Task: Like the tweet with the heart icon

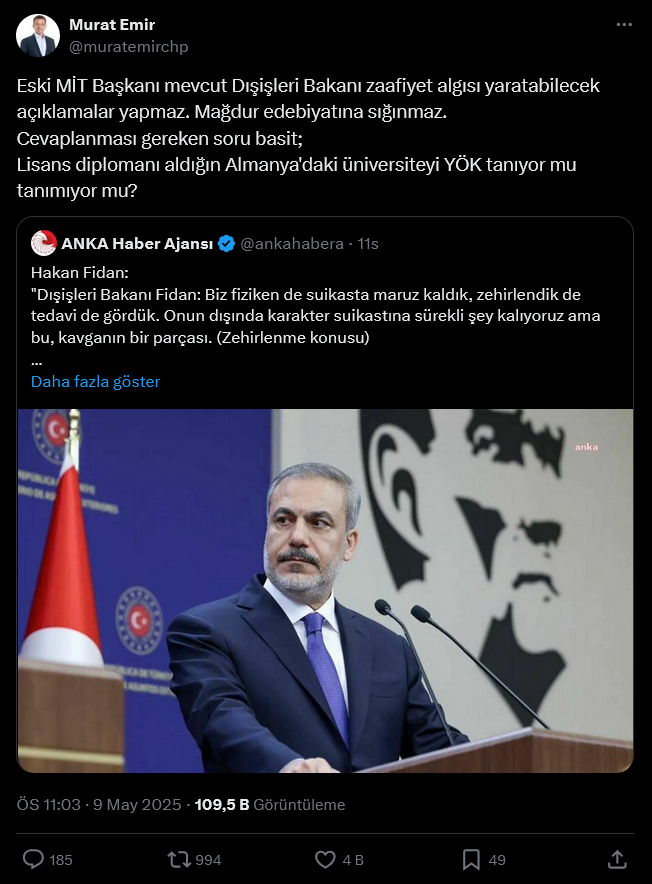Action: pyautogui.click(x=325, y=859)
